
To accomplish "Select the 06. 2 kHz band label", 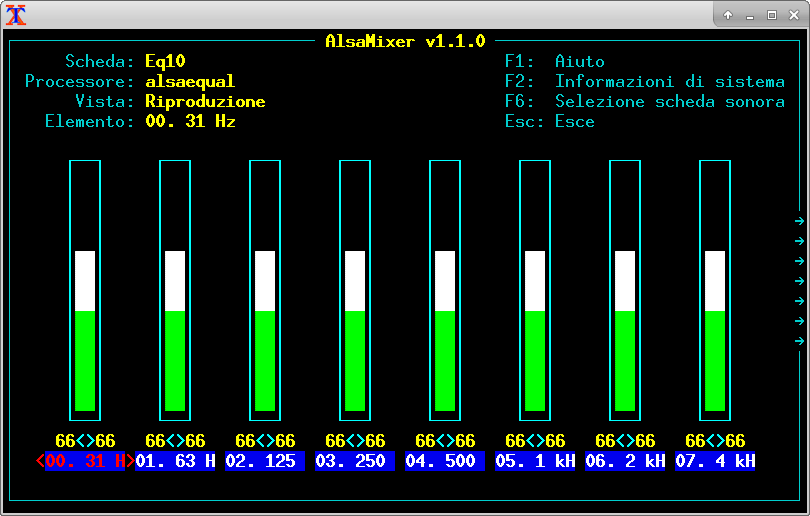I will coord(625,461).
